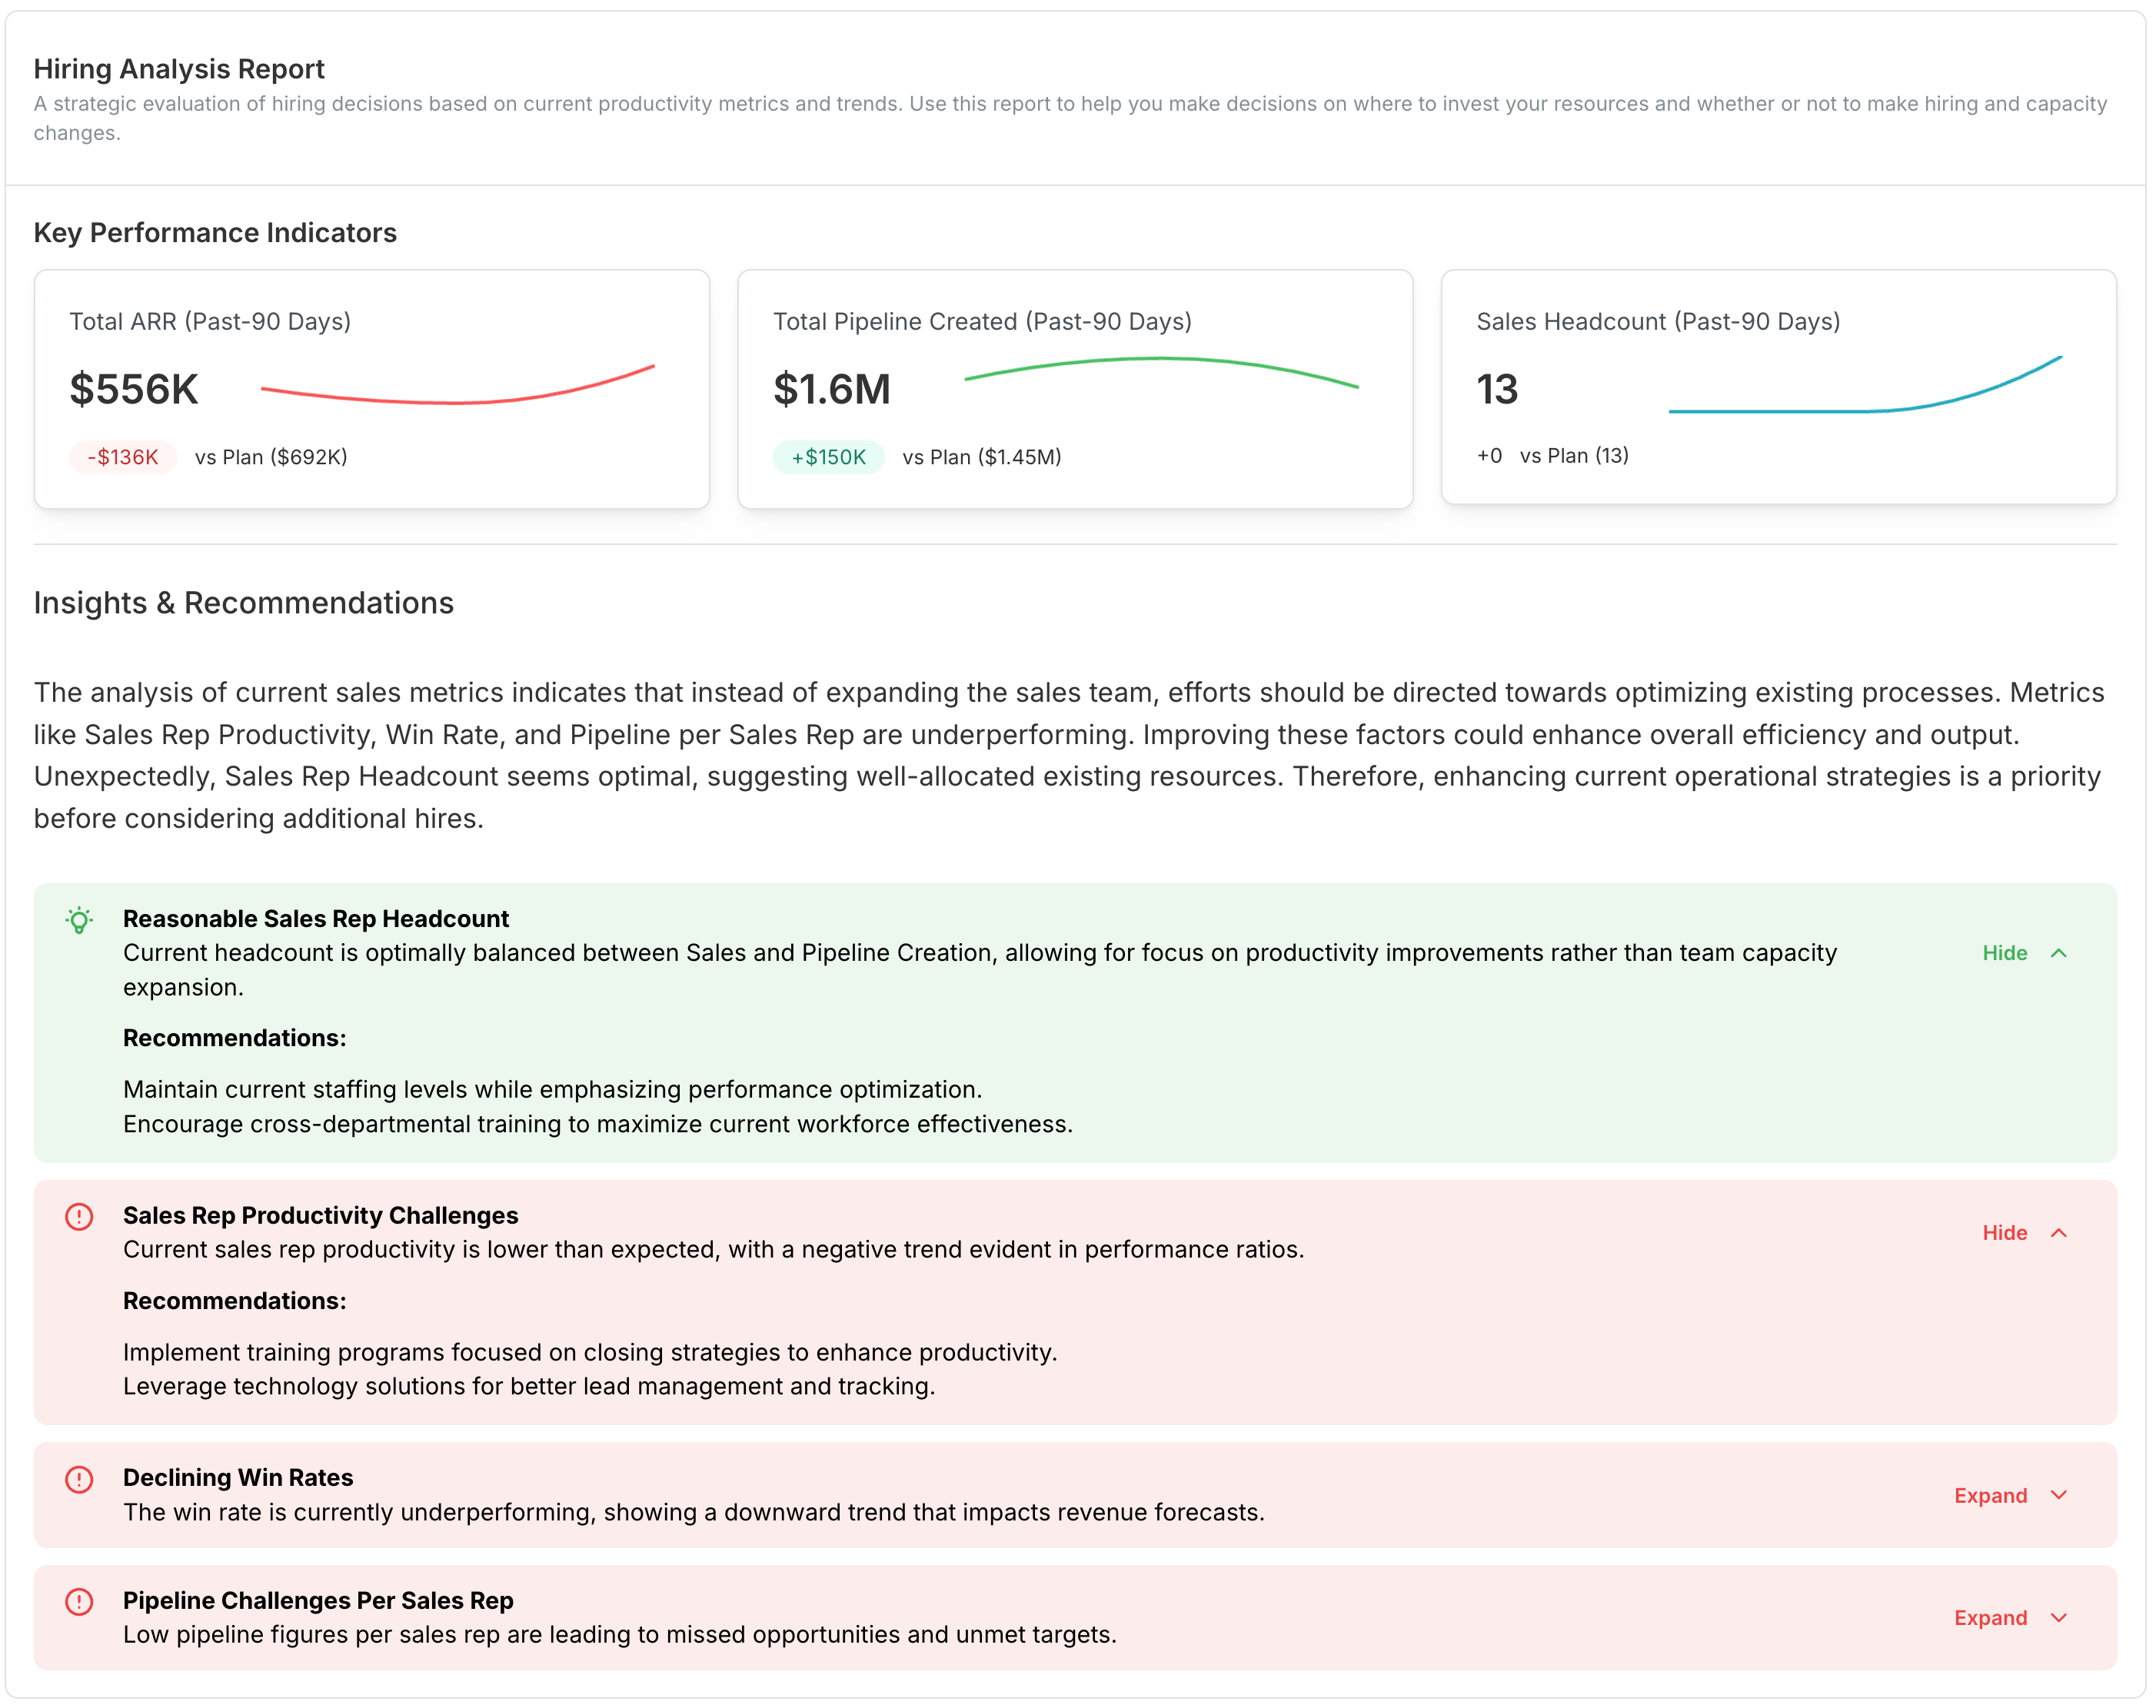The height and width of the screenshot is (1708, 2156).
Task: Click the 'Key Performance Indicators' heading
Action: [215, 233]
